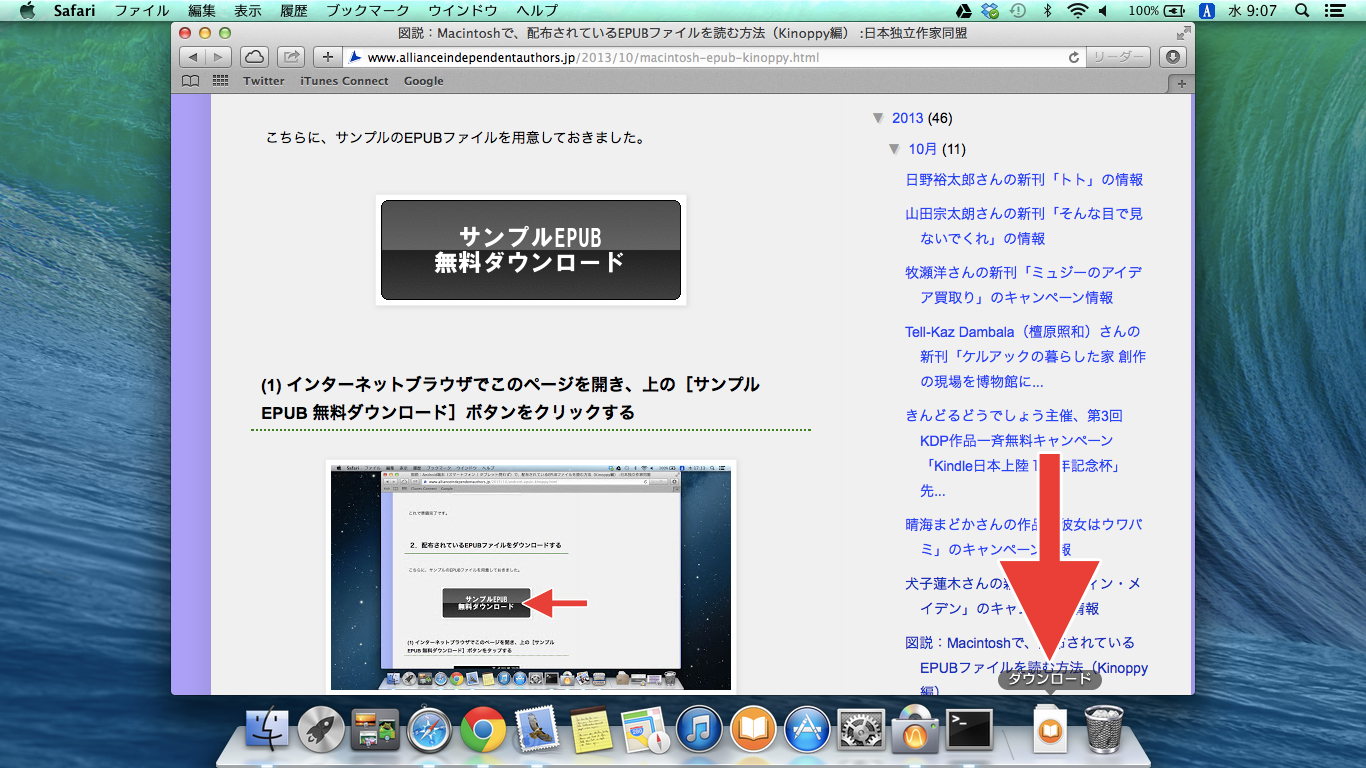Collapse the 10月 archive triangle
1366x768 pixels.
[894, 149]
